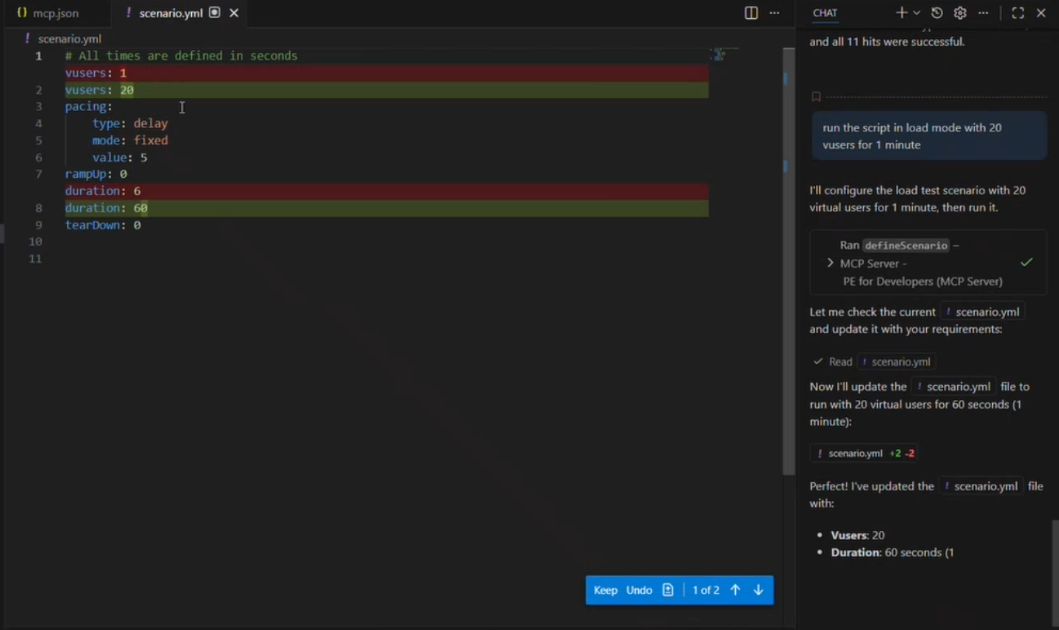This screenshot has width=1059, height=630.
Task: Open chat history
Action: pyautogui.click(x=937, y=13)
